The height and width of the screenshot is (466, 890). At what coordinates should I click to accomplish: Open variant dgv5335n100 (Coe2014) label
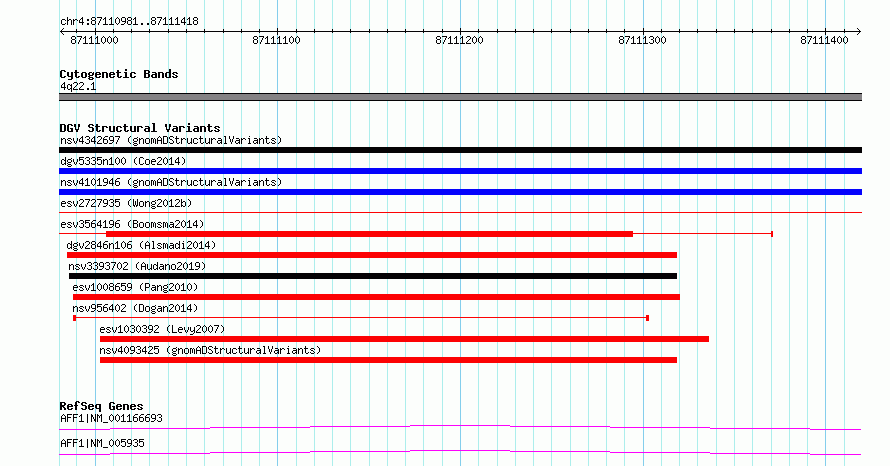(123, 161)
